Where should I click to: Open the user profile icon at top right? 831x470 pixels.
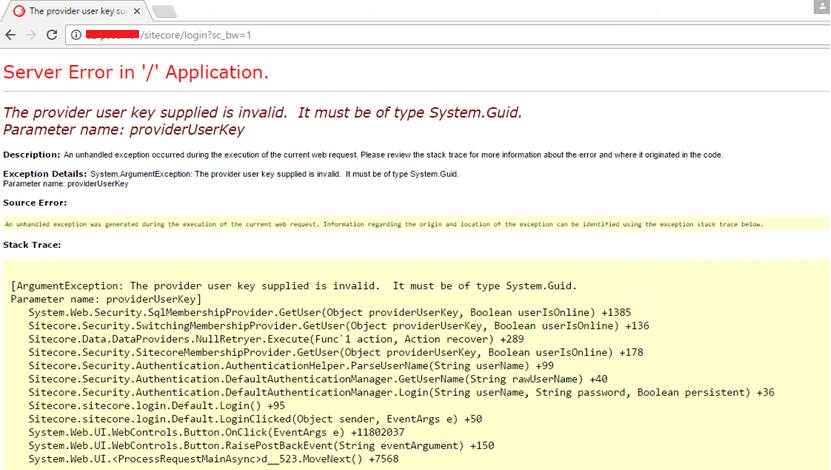pyautogui.click(x=821, y=7)
